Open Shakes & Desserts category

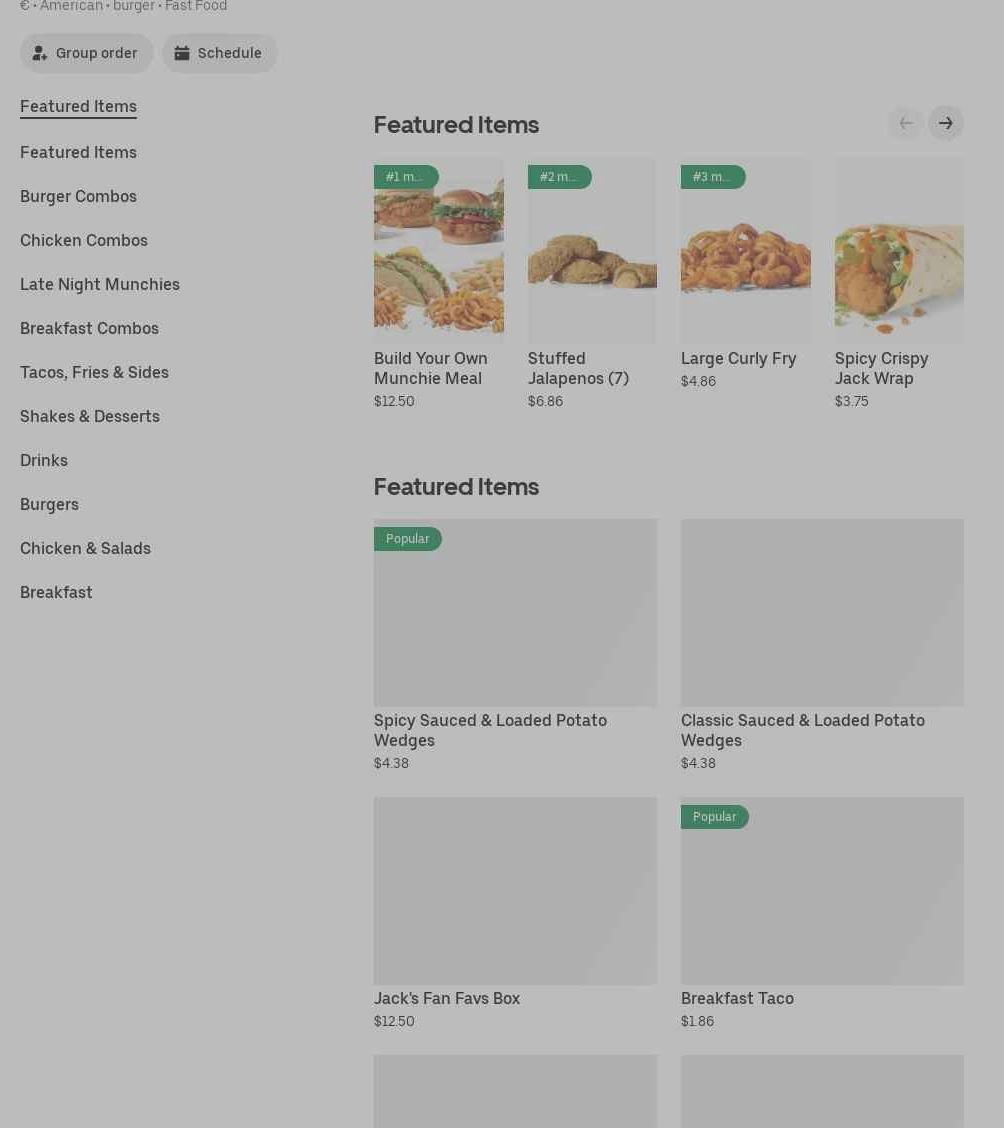(x=90, y=416)
